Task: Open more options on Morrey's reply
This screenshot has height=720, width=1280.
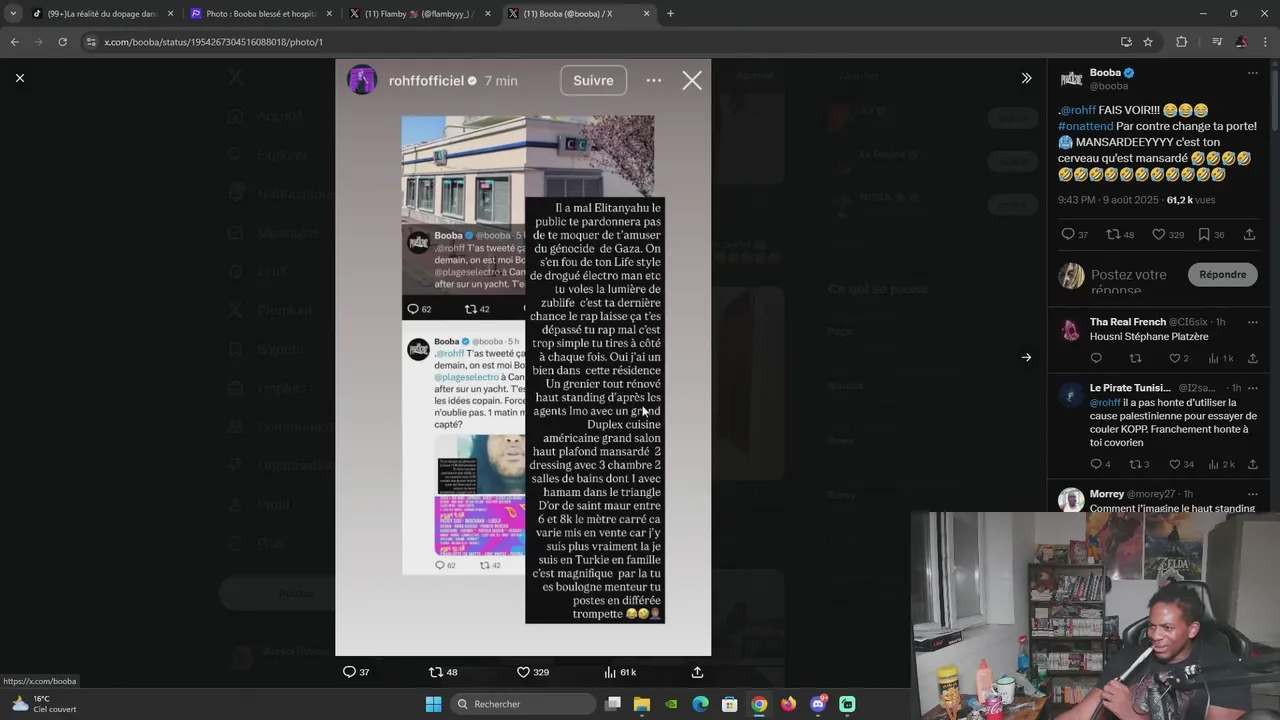Action: (x=1252, y=494)
